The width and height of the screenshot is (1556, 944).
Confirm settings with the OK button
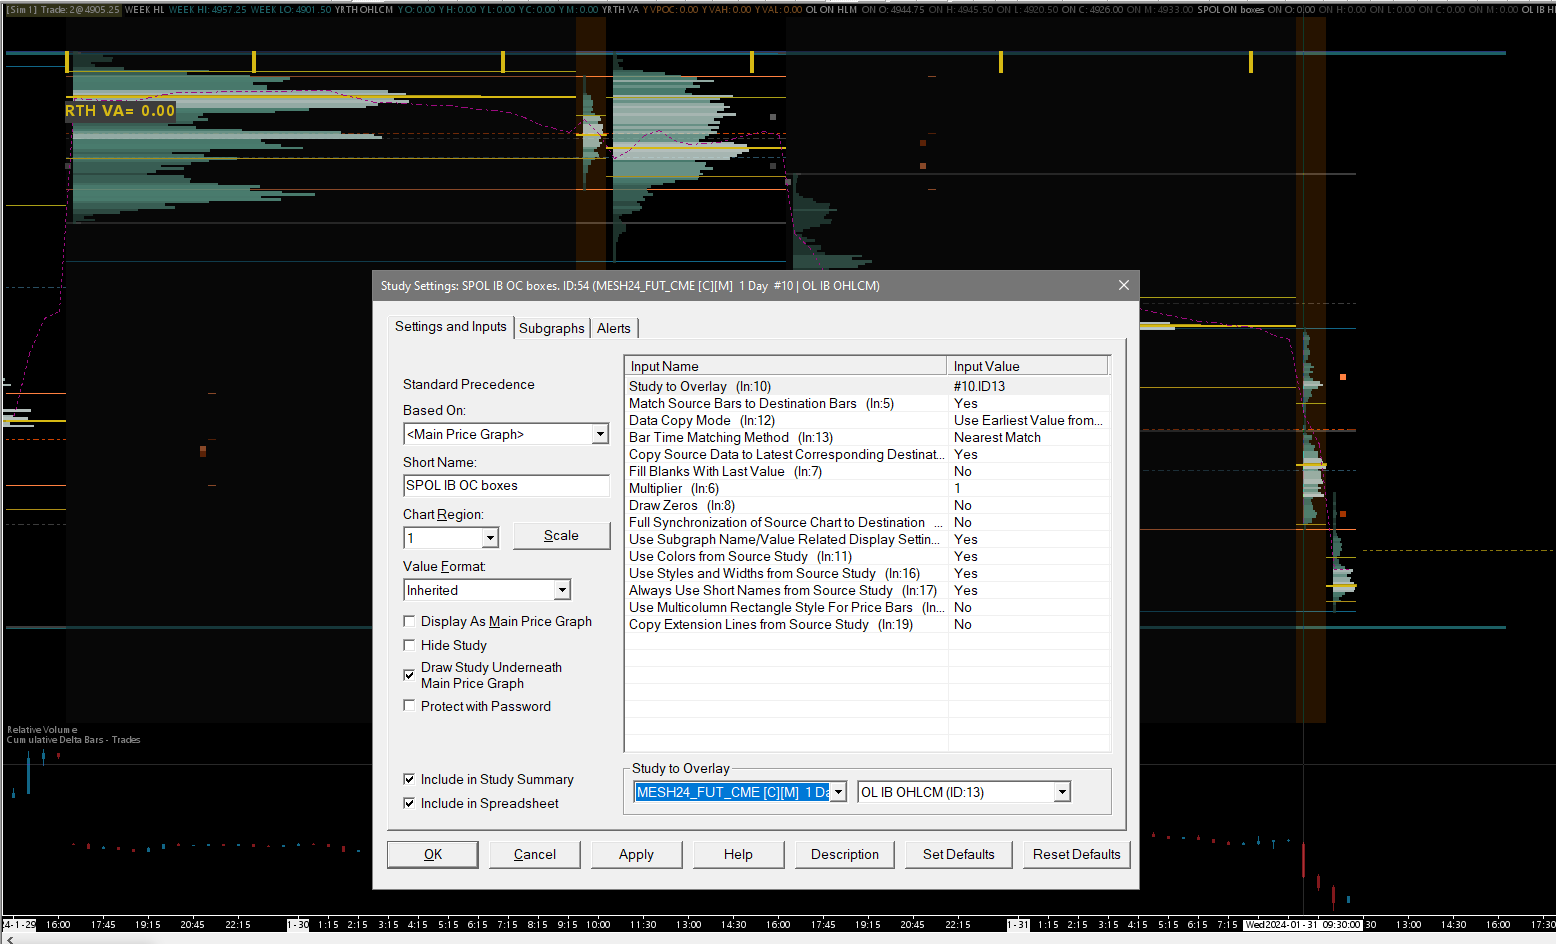click(x=433, y=854)
